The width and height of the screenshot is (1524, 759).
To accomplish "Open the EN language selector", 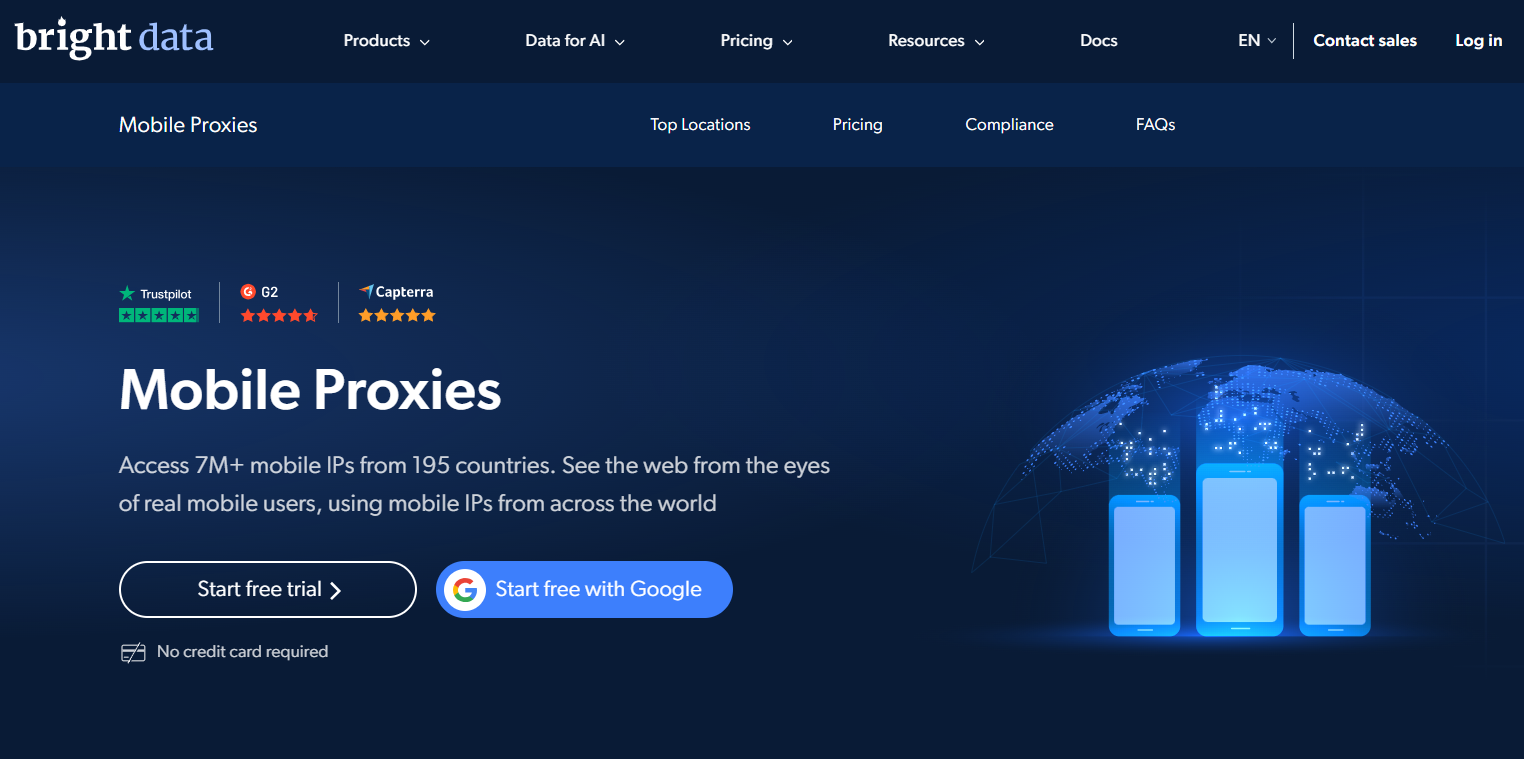I will tap(1257, 41).
